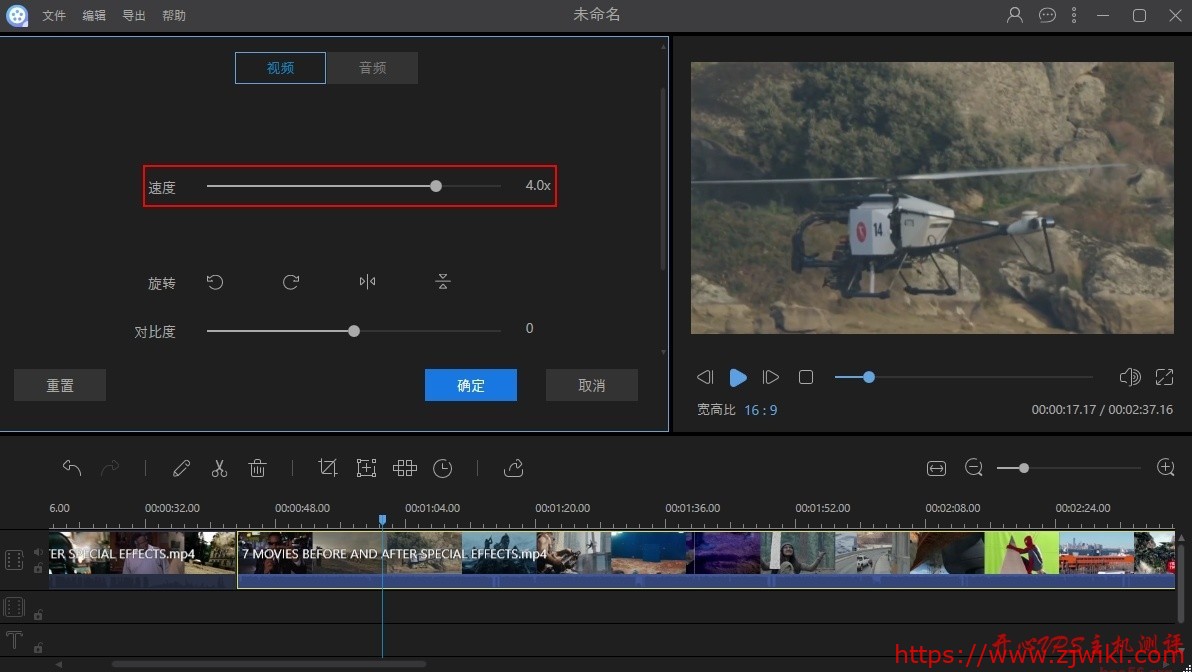1192x672 pixels.
Task: Open the Mosaic effect tool
Action: point(404,467)
